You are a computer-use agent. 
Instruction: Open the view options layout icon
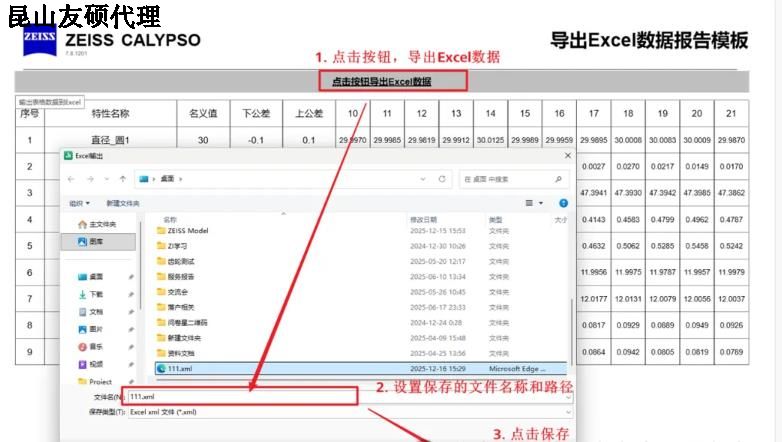point(530,202)
